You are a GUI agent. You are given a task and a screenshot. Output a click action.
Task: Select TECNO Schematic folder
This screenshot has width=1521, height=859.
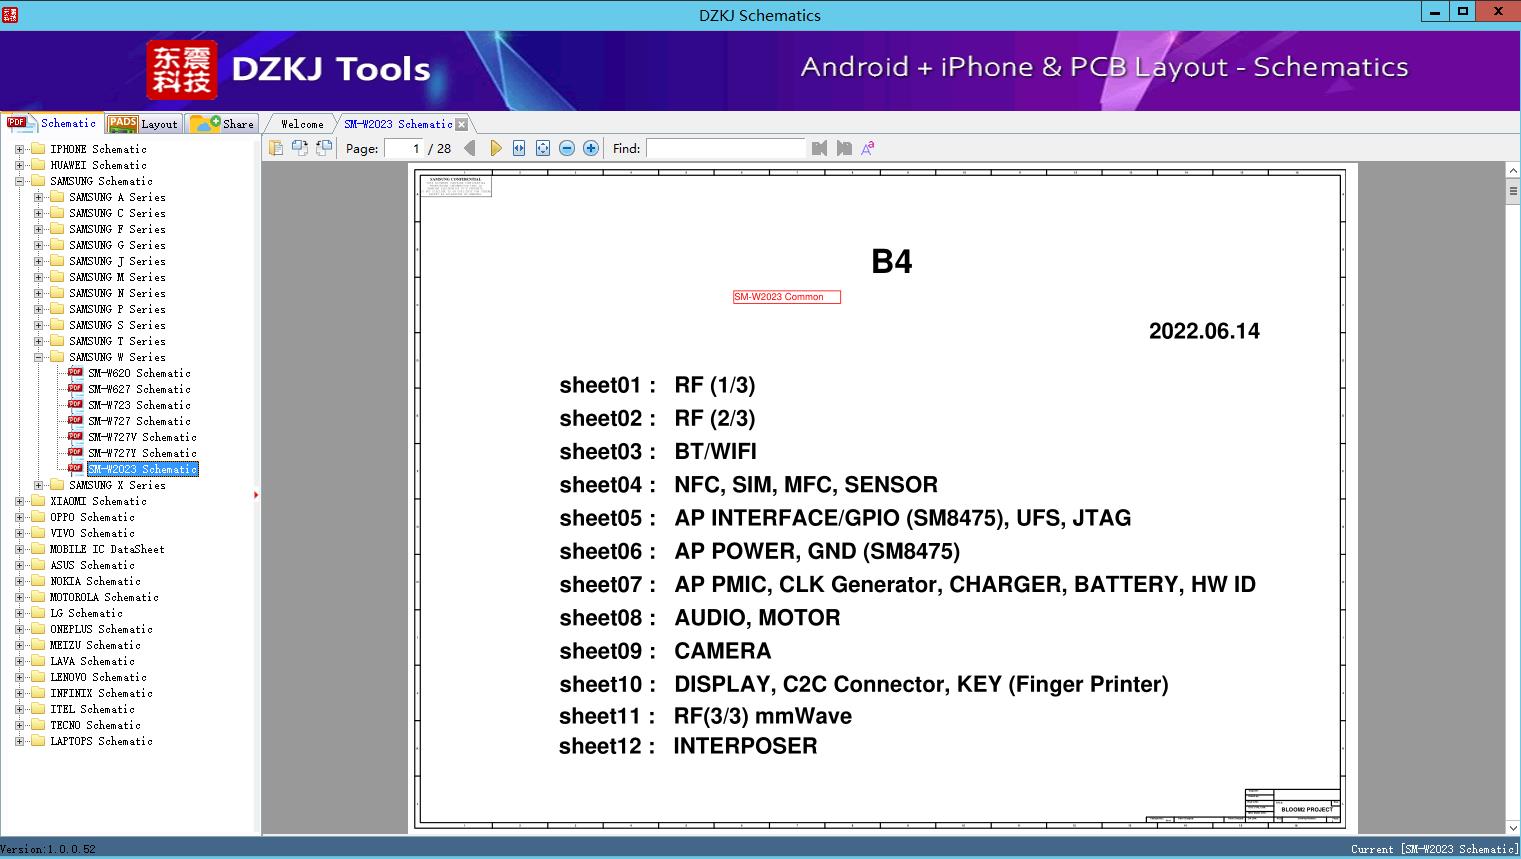pyautogui.click(x=95, y=725)
